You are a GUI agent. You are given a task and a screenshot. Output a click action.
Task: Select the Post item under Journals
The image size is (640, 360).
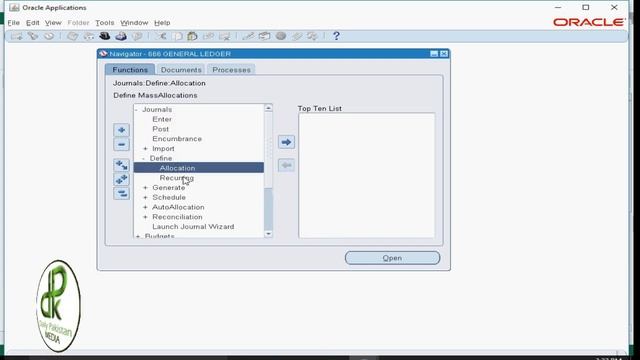[x=160, y=129]
